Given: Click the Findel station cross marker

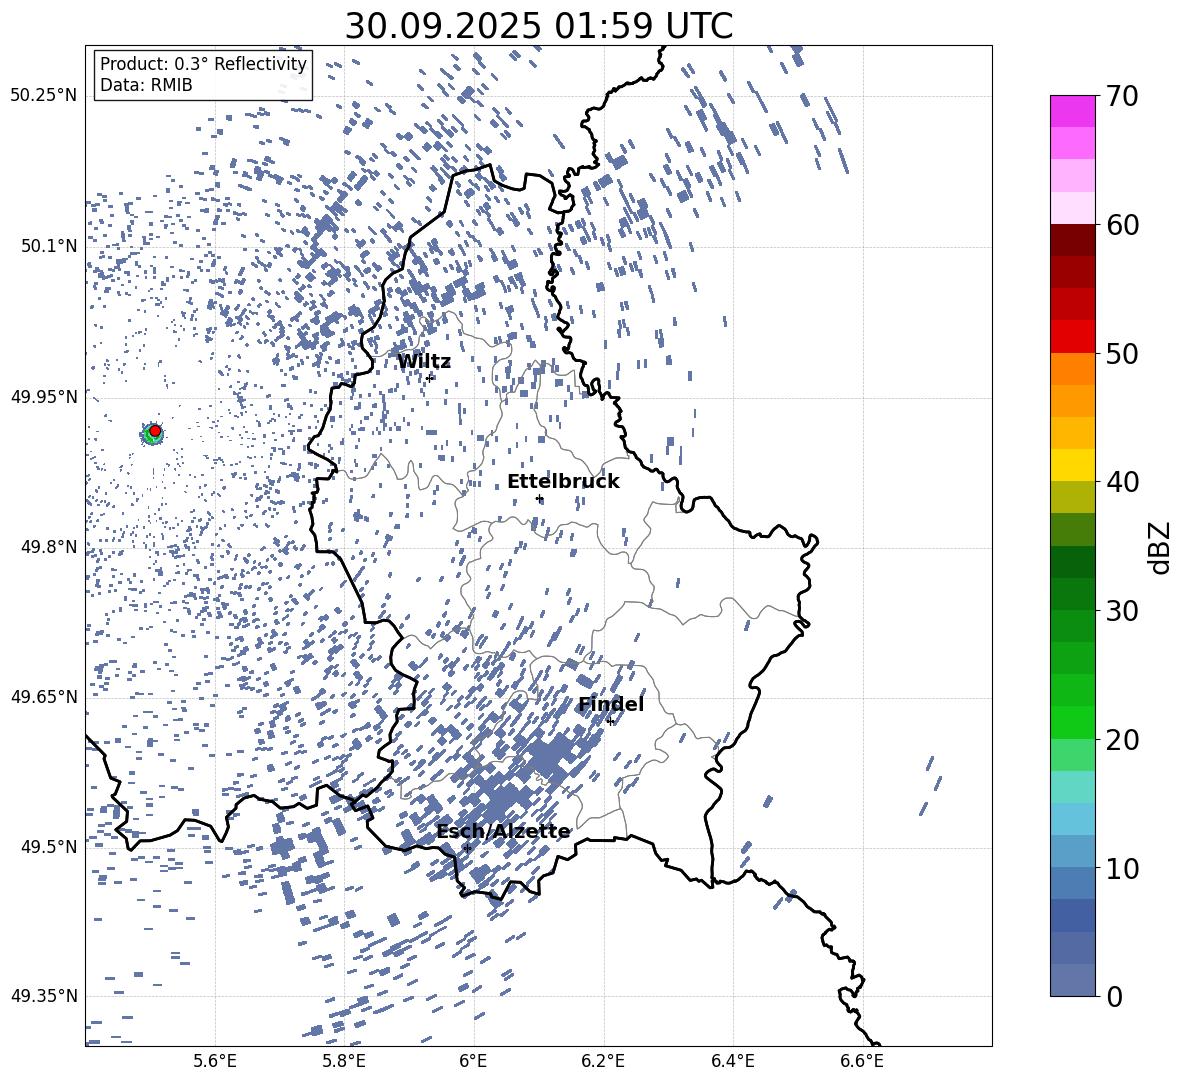Looking at the screenshot, I should coord(610,721).
